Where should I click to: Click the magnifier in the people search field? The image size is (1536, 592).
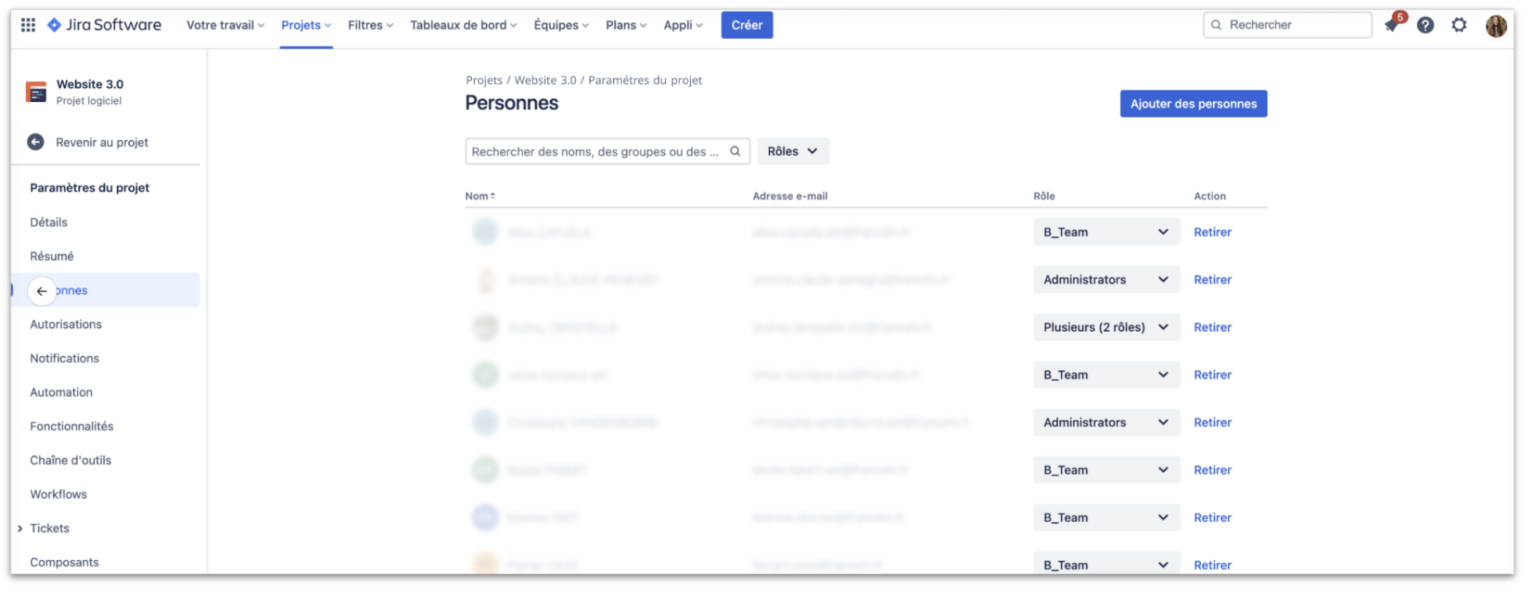[735, 151]
